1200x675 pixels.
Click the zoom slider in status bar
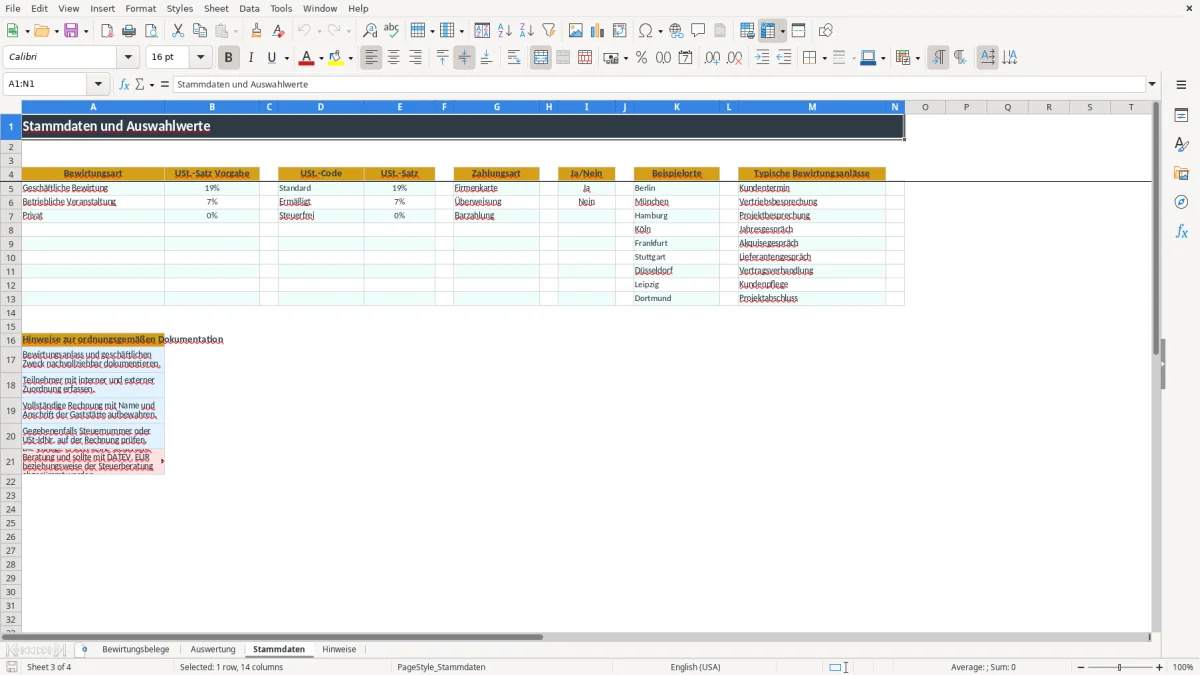[x=1119, y=667]
